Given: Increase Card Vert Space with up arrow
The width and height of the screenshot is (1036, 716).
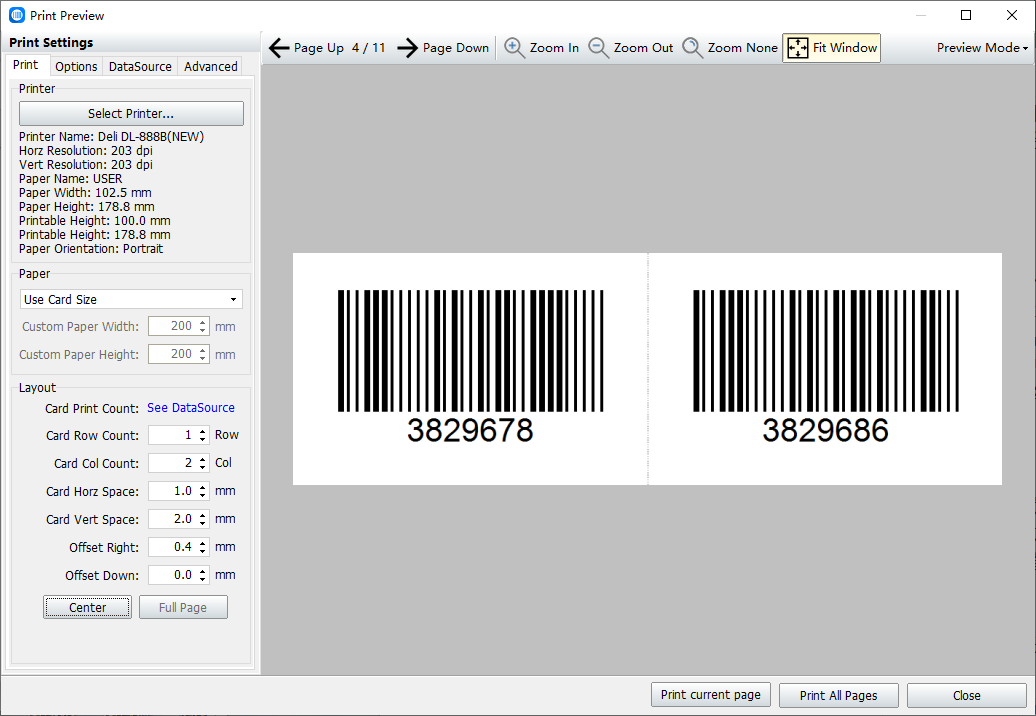Looking at the screenshot, I should point(203,515).
